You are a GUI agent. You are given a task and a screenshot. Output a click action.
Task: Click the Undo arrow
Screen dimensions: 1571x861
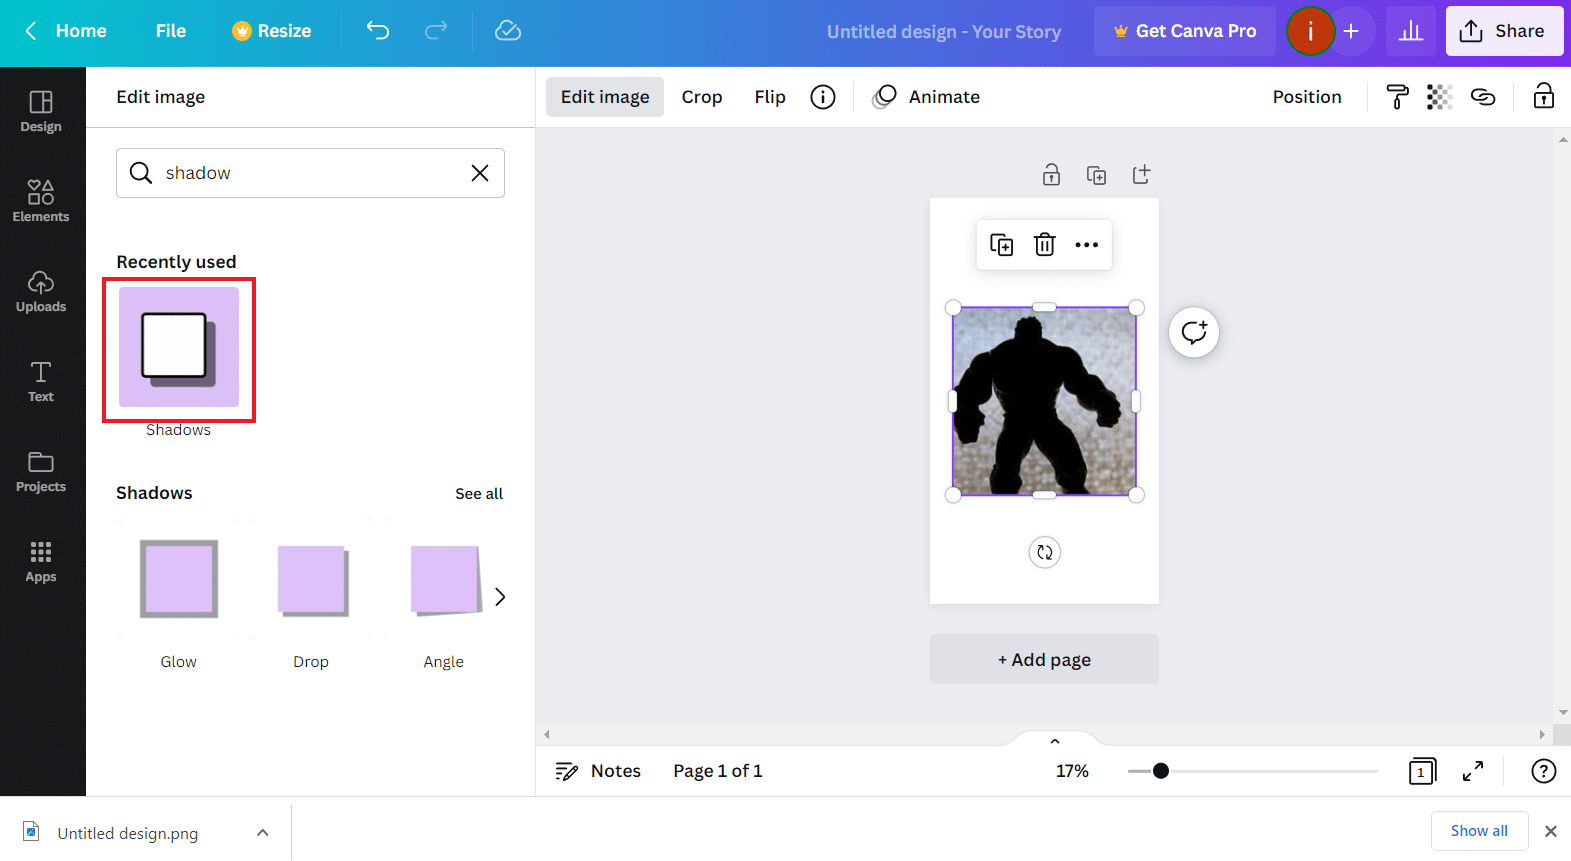[377, 31]
